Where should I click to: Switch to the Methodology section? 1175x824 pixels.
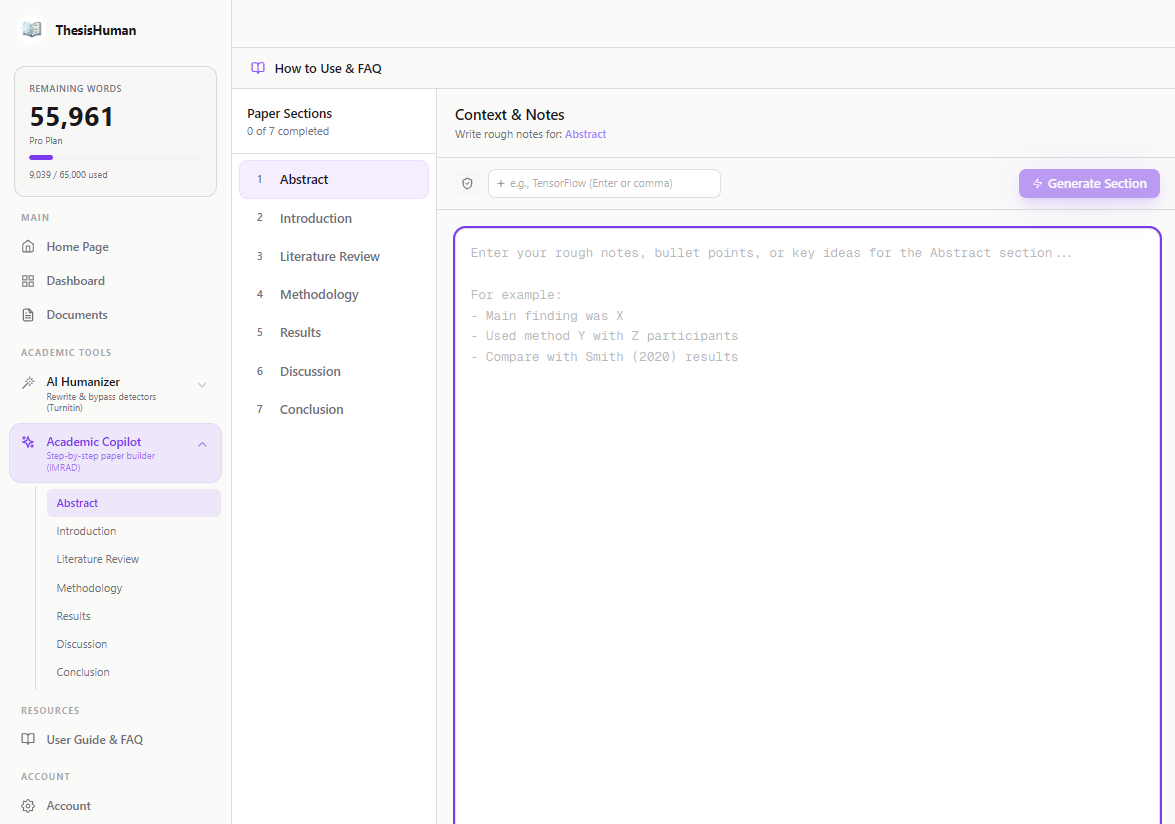[x=319, y=294]
